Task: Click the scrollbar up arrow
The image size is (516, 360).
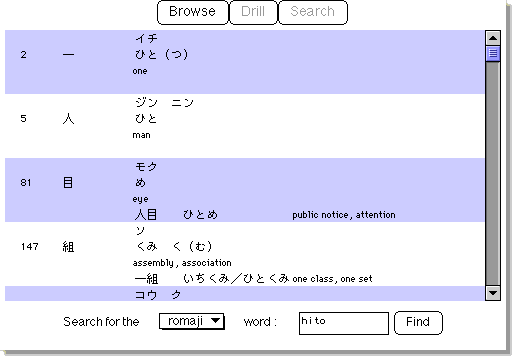Action: [493, 38]
